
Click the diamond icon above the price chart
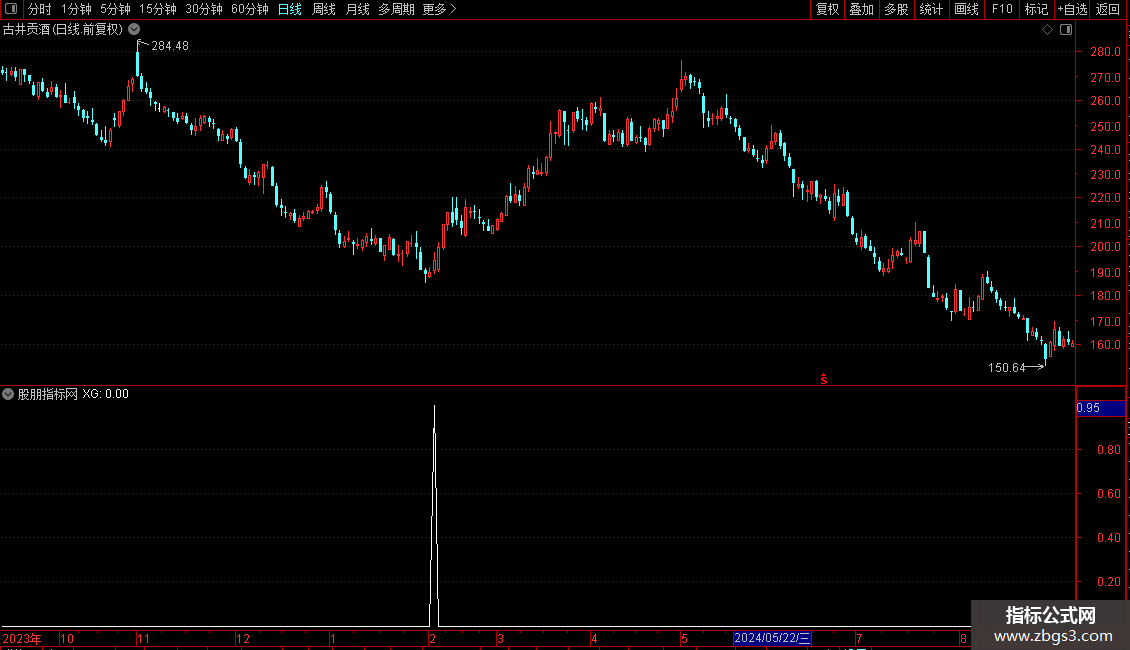coord(1047,30)
